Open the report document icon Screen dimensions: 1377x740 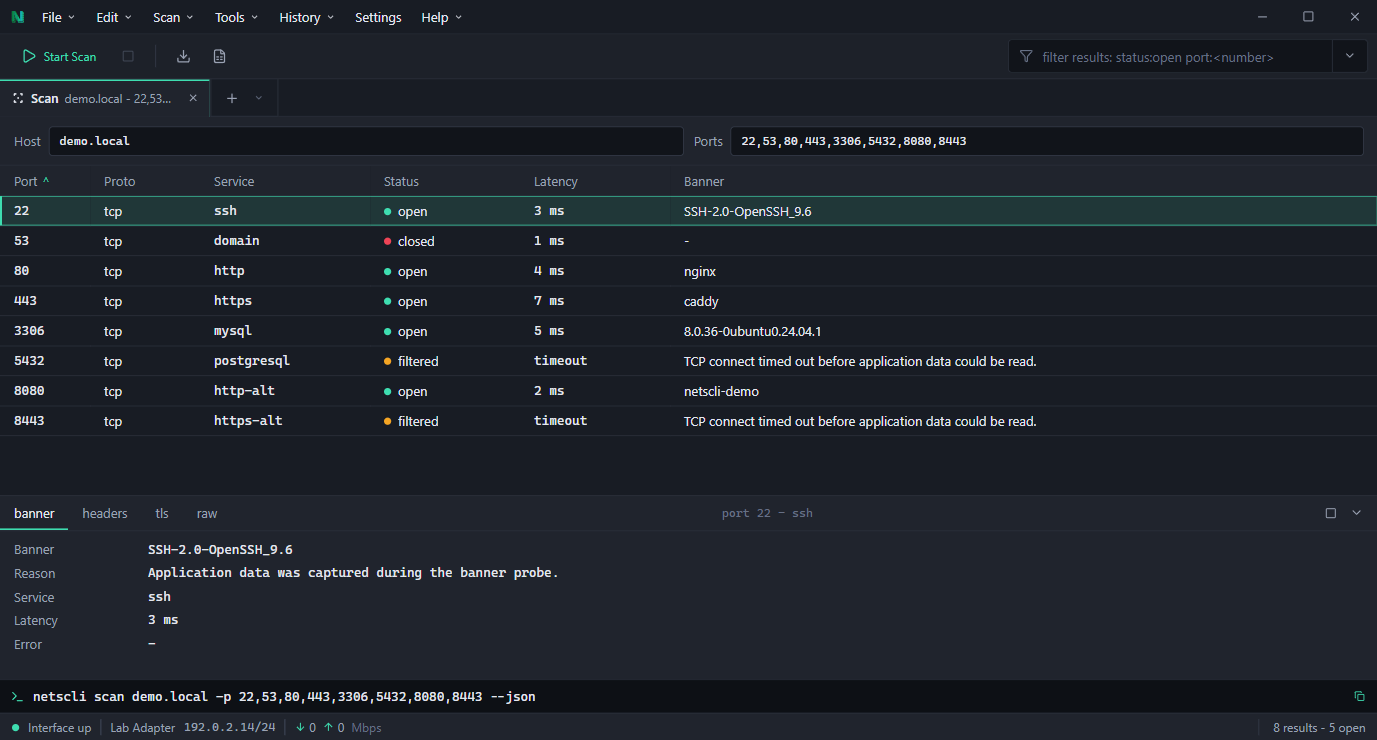(219, 56)
